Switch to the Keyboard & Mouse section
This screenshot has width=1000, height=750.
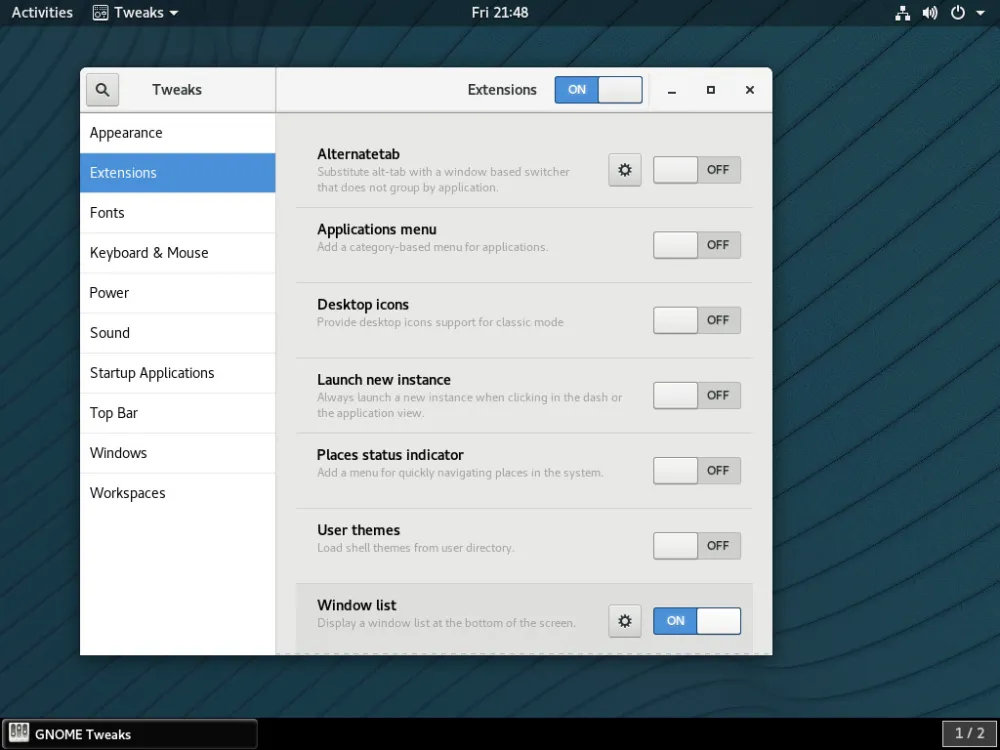[x=148, y=252]
